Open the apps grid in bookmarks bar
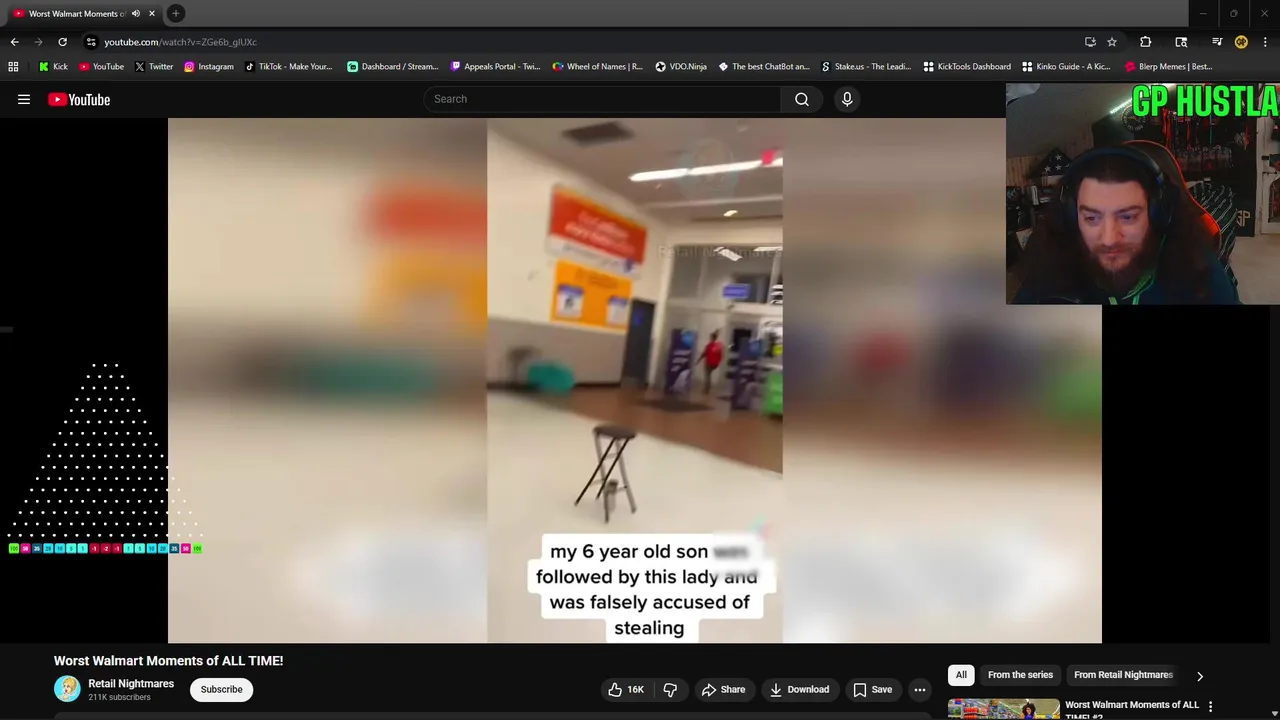This screenshot has width=1280, height=720. tap(13, 67)
